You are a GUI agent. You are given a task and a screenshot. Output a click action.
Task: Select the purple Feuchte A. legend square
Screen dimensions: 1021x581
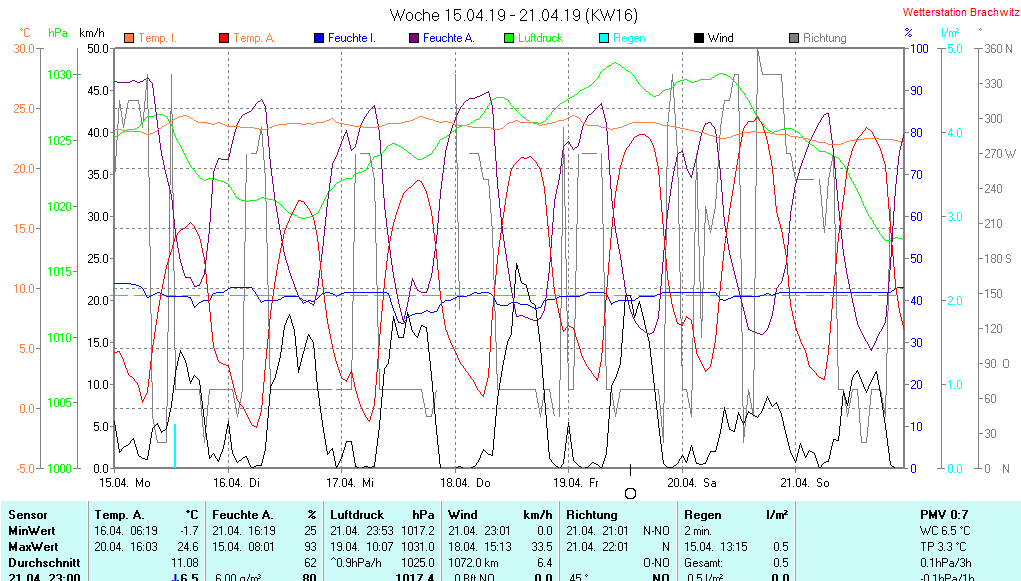coord(413,39)
